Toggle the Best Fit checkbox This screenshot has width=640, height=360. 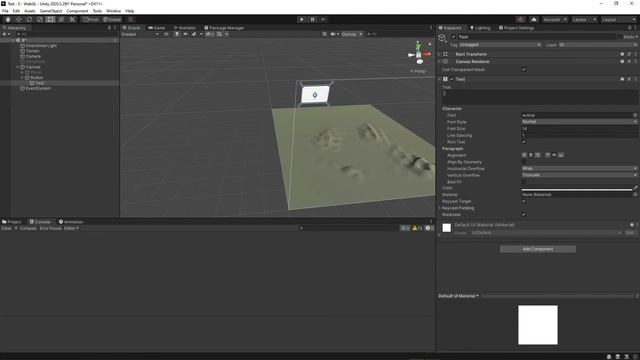click(524, 182)
